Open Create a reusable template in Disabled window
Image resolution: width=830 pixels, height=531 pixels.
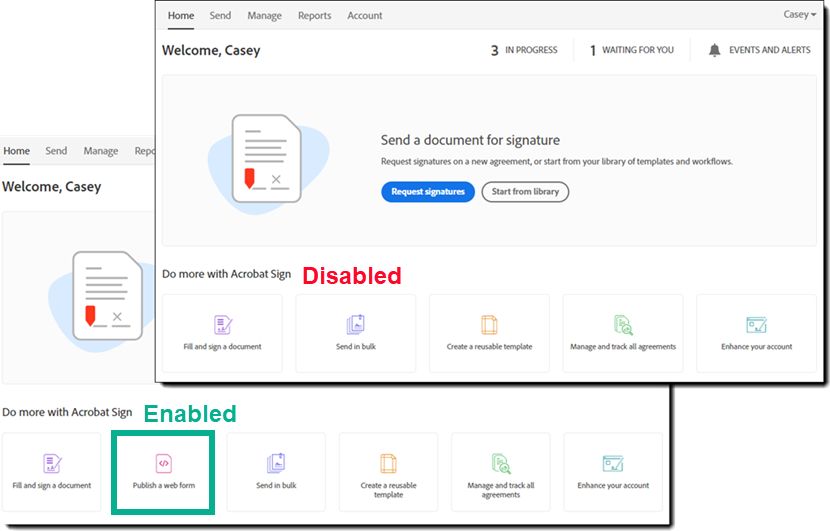[489, 333]
